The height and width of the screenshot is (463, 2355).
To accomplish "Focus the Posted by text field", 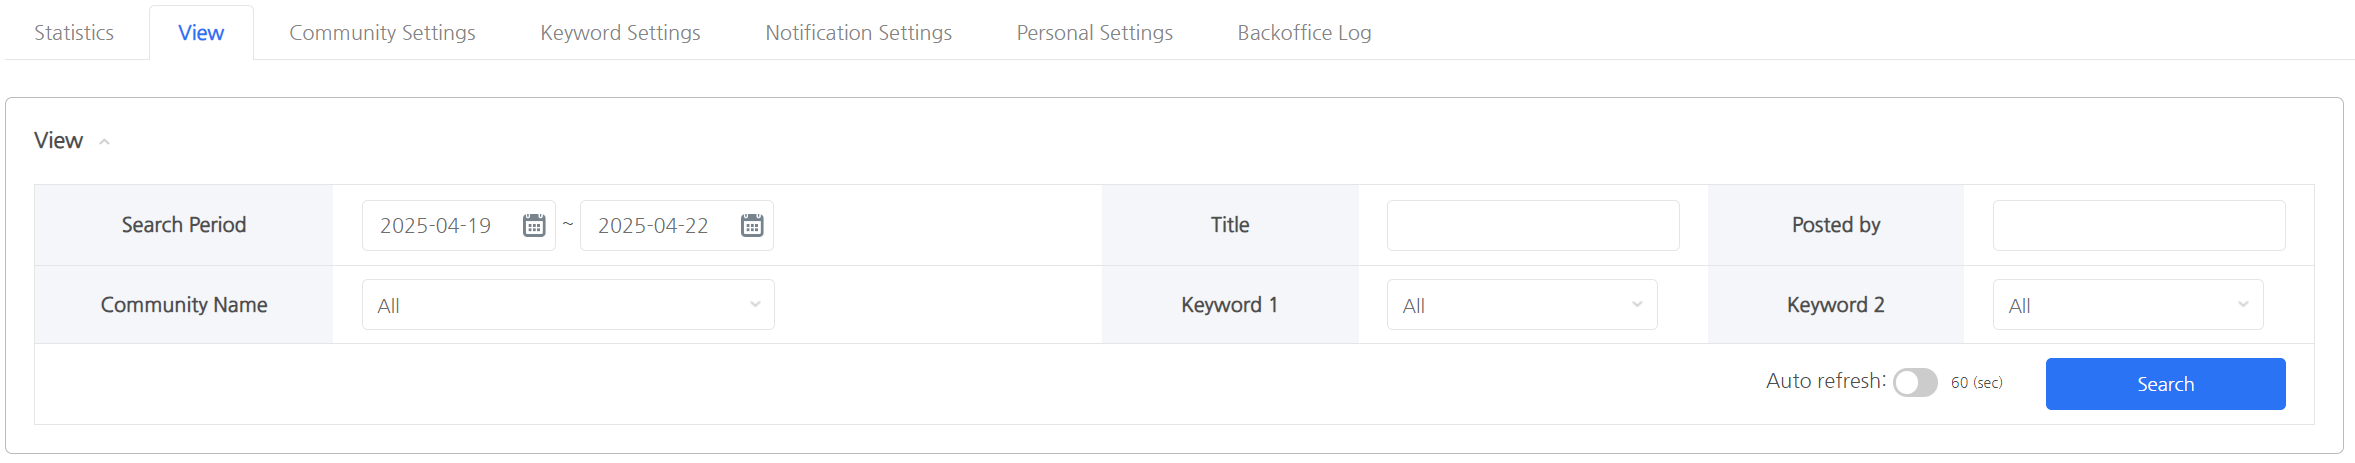I will pyautogui.click(x=2138, y=225).
